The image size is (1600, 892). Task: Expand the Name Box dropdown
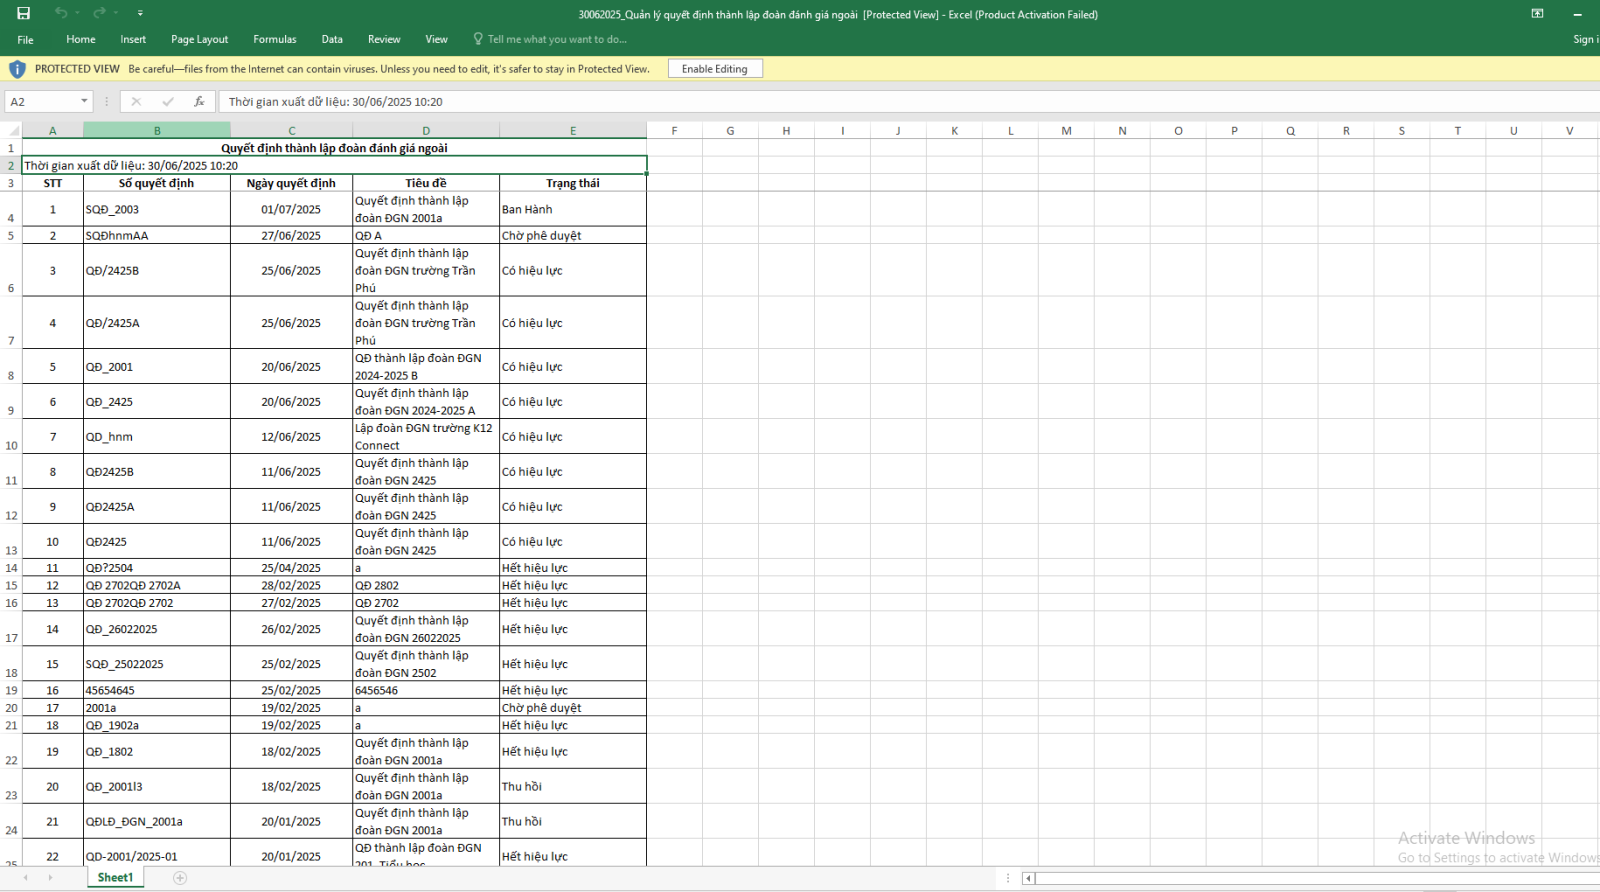(x=84, y=101)
